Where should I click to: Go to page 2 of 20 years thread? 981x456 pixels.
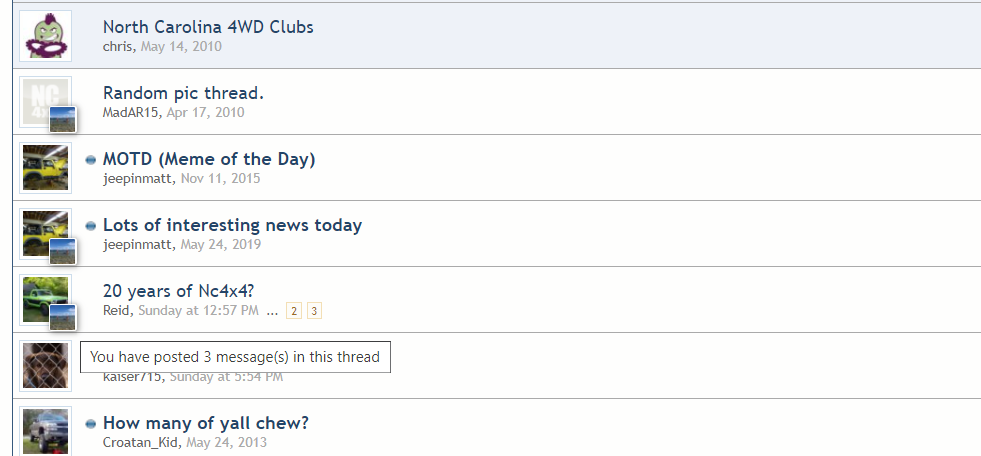click(294, 311)
